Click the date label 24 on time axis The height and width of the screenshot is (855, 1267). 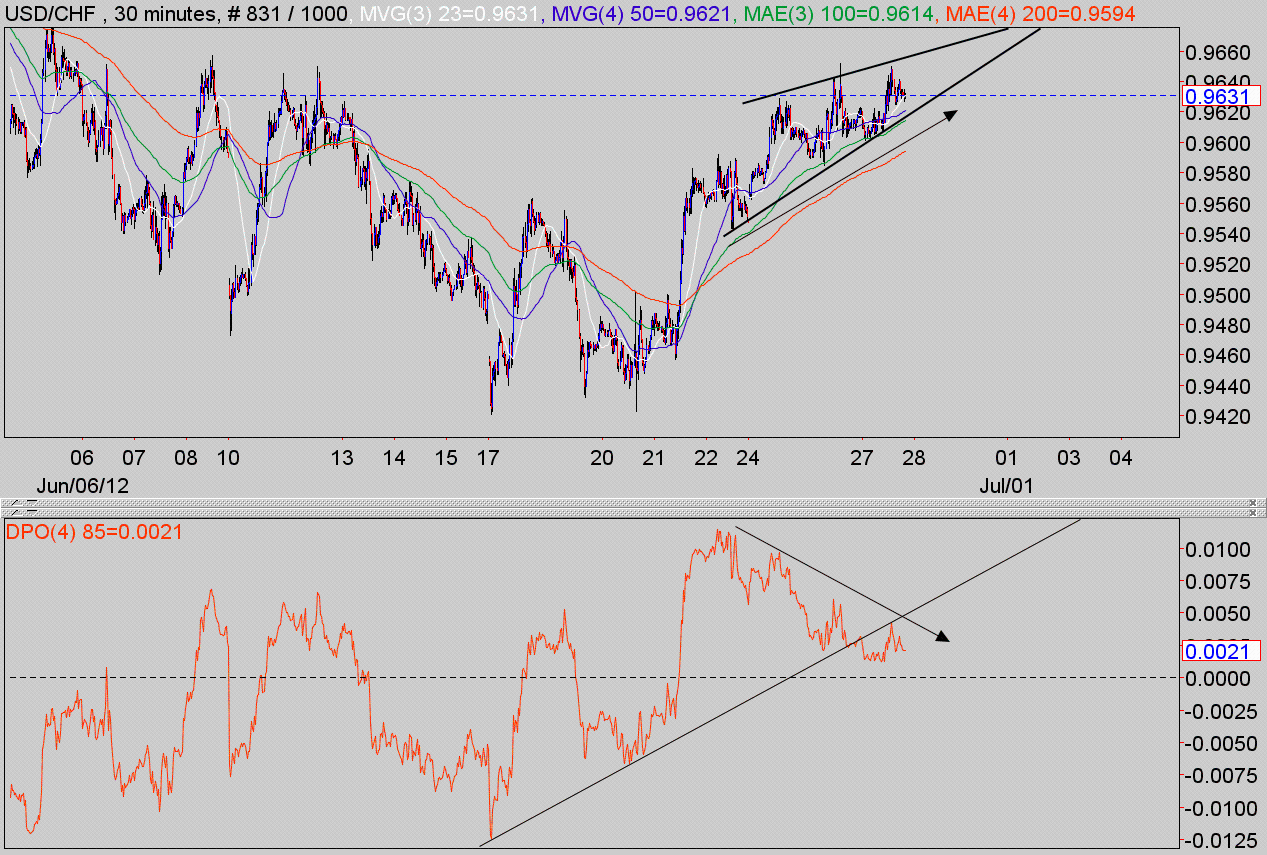pos(747,458)
